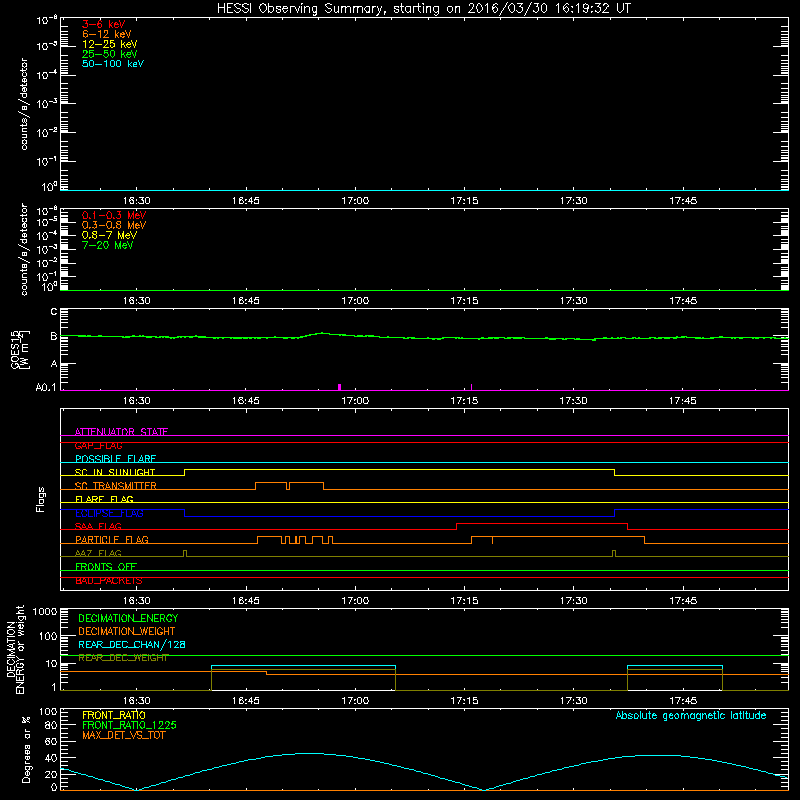Click the BAD_PACKETS flag label
800x800 pixels.
pos(109,581)
